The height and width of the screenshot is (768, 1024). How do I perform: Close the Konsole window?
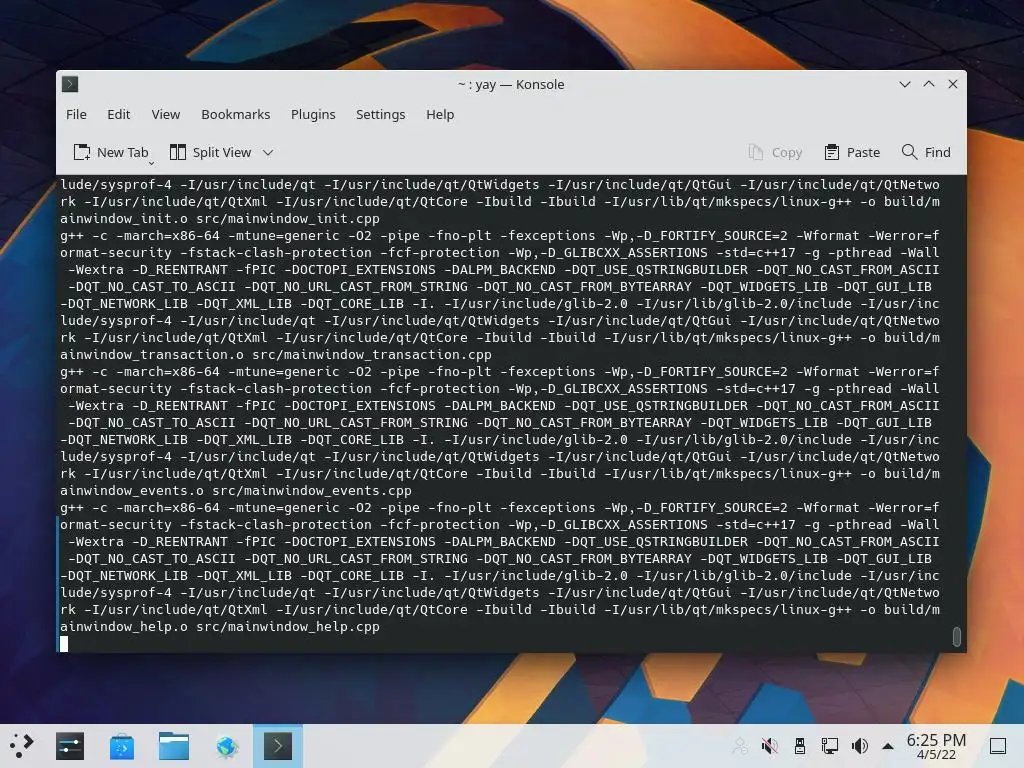(953, 84)
